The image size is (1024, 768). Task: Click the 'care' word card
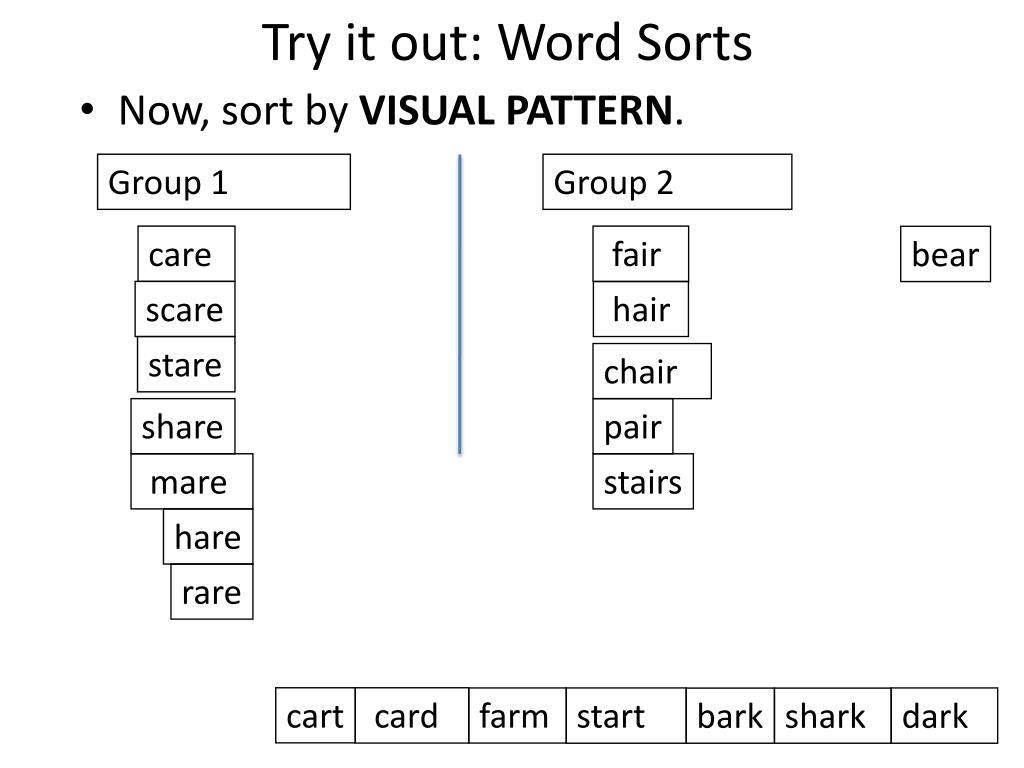(x=186, y=254)
